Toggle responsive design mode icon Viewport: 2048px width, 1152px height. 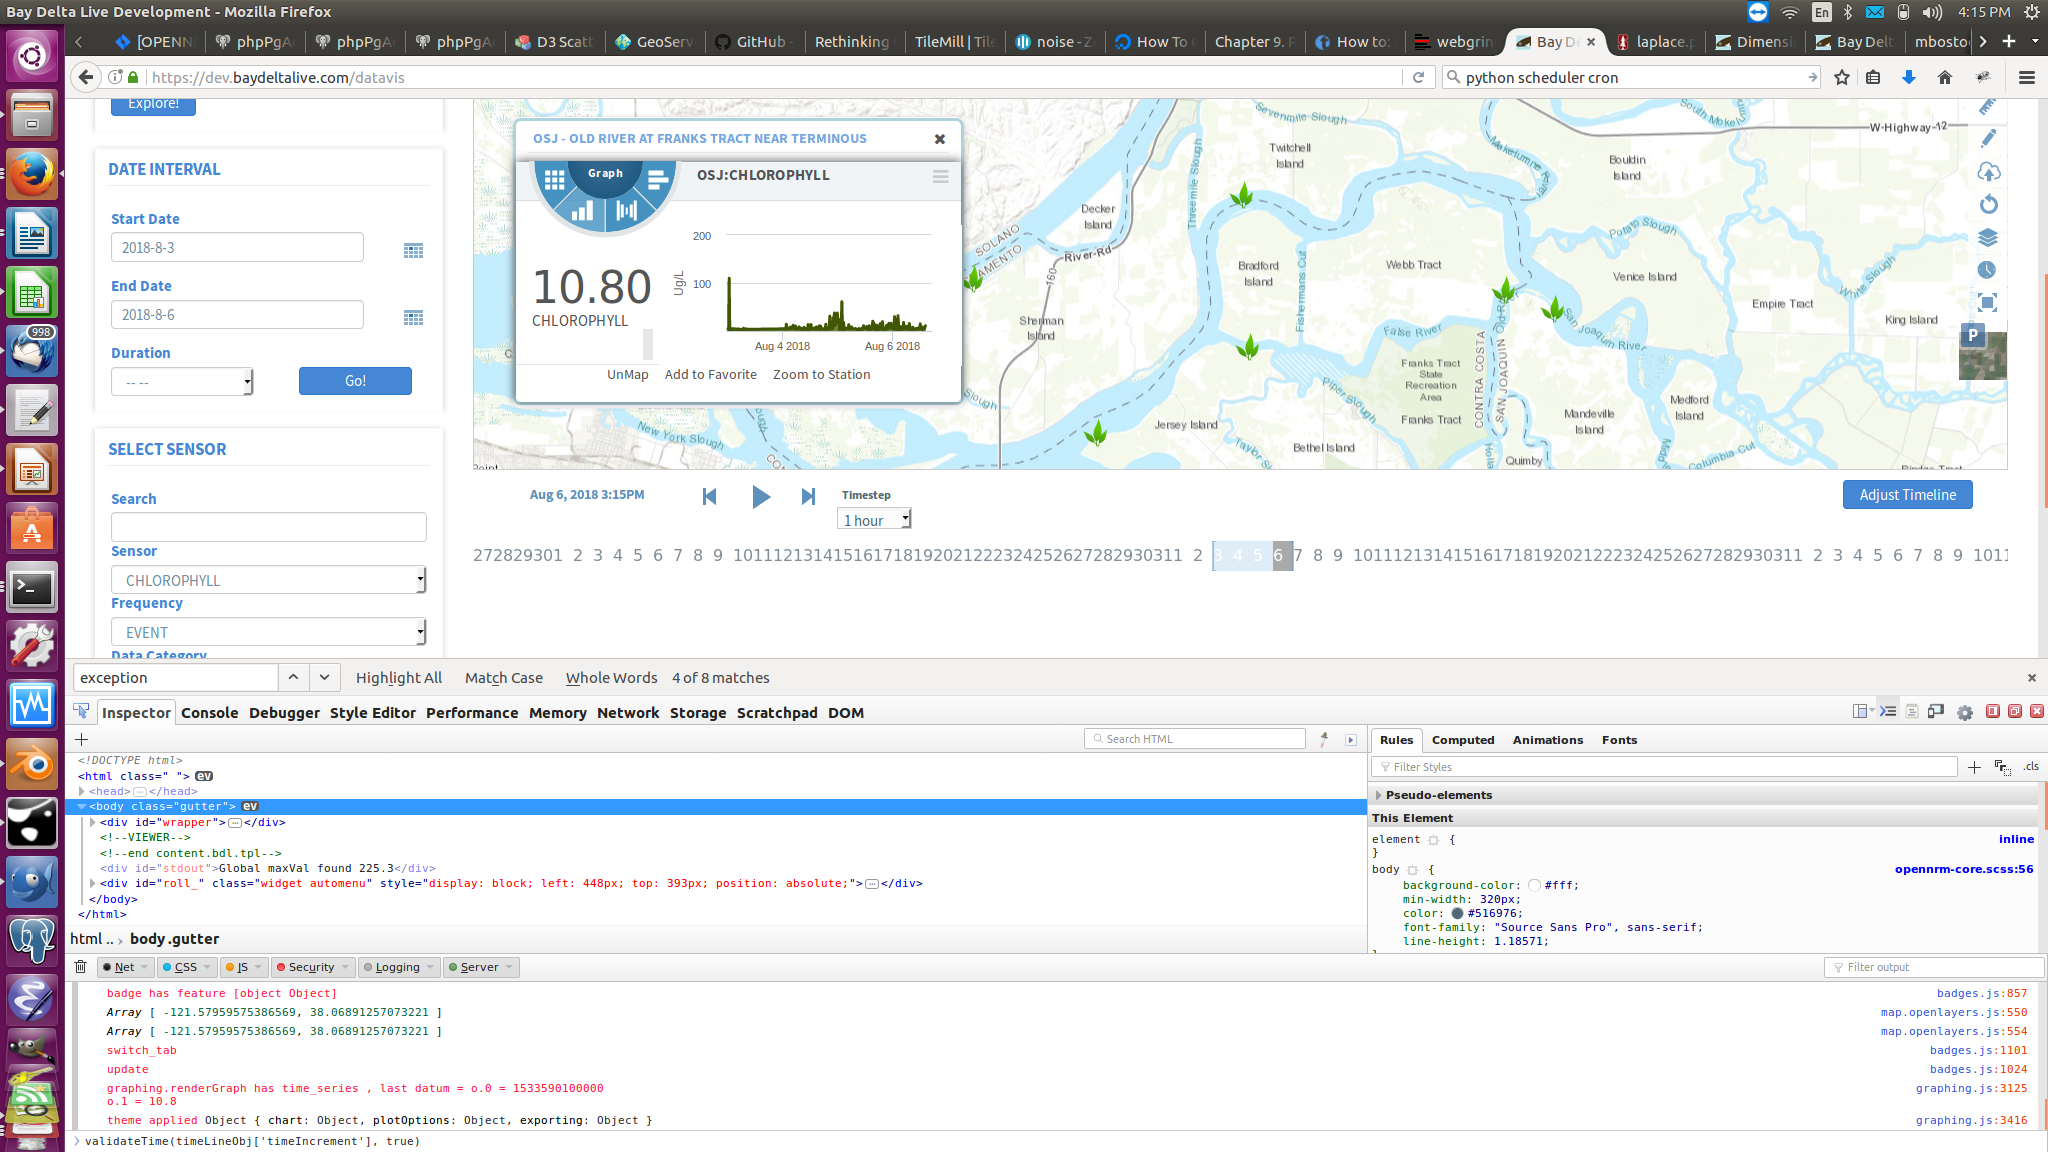tap(1936, 711)
